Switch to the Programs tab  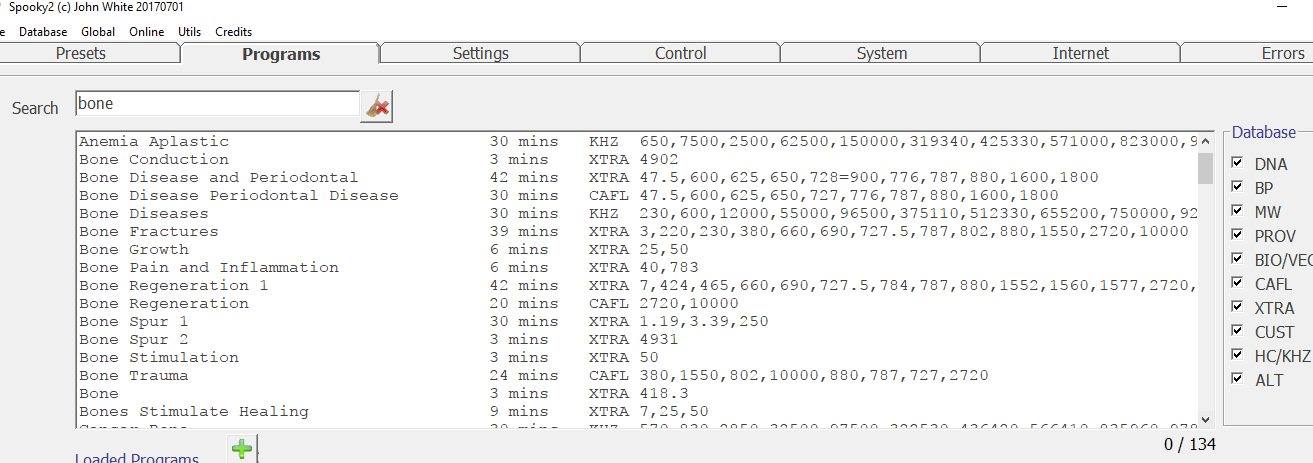pyautogui.click(x=281, y=54)
